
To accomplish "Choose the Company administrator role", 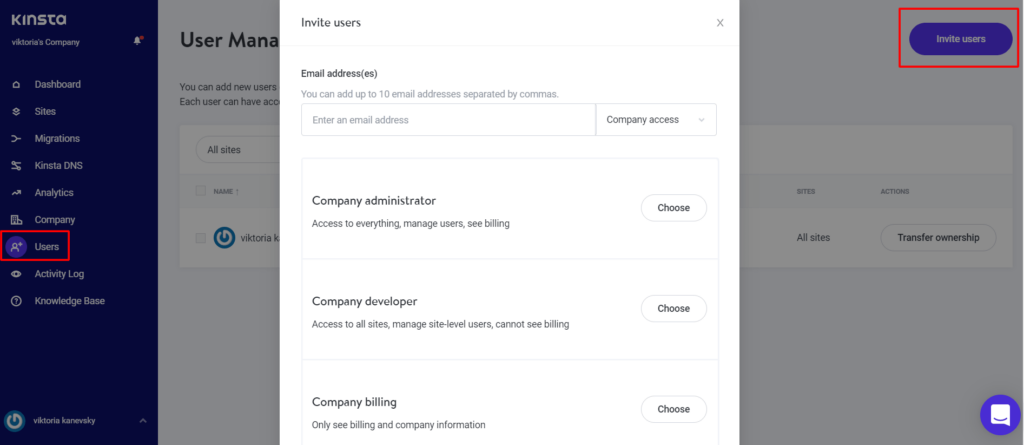I will (673, 208).
